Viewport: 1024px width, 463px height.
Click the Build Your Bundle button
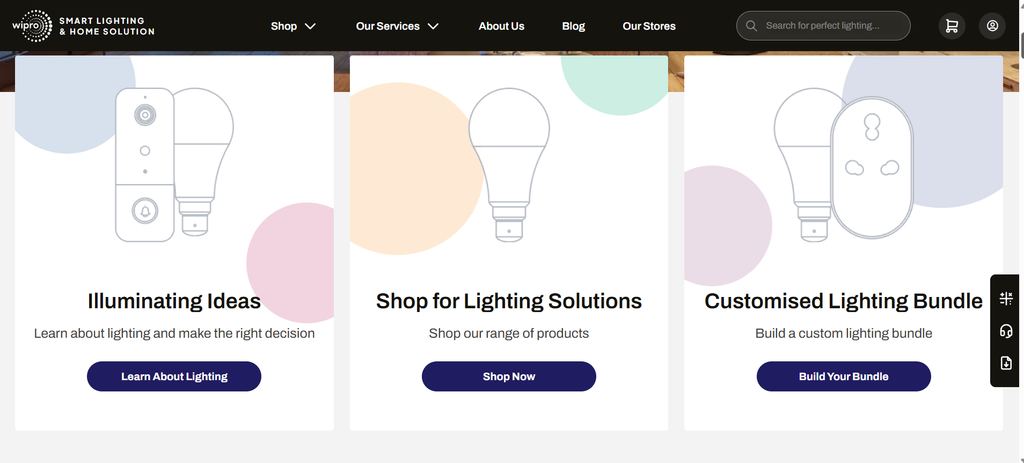pos(843,376)
